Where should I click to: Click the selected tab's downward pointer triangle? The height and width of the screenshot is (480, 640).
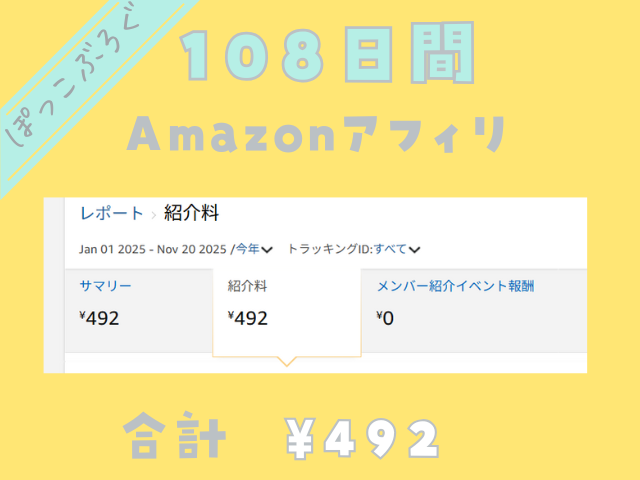(286, 362)
